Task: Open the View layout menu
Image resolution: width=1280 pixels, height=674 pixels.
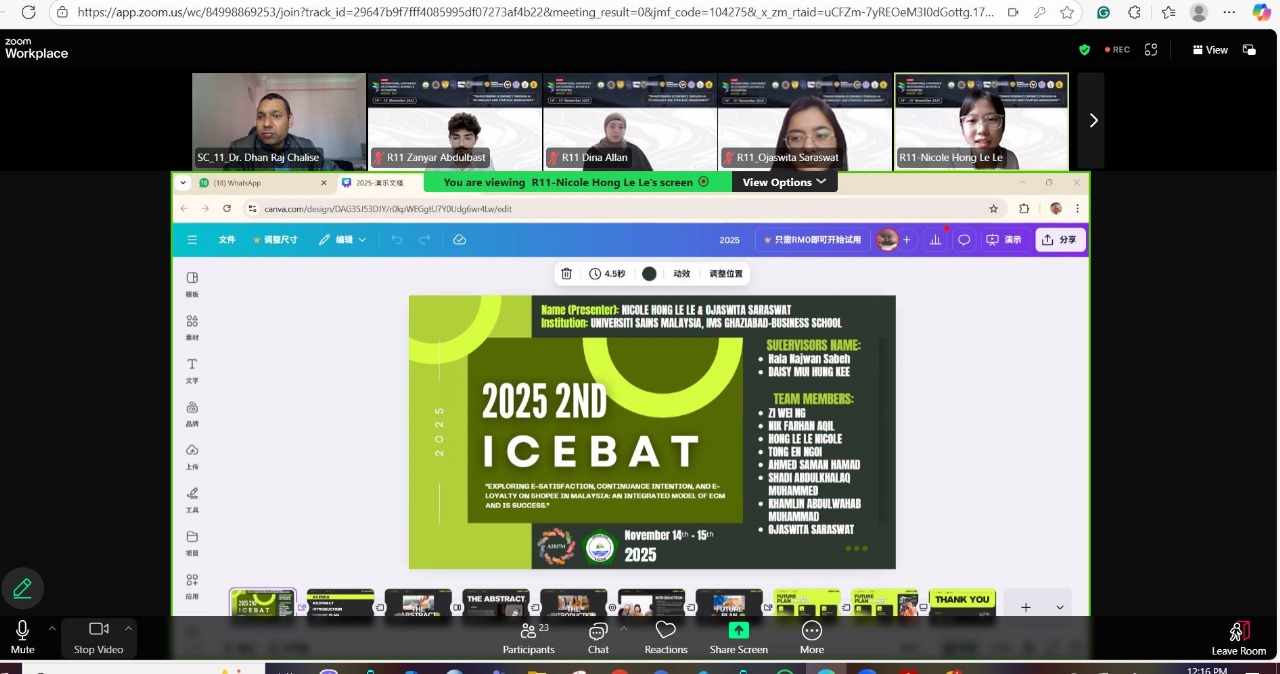Action: pyautogui.click(x=1210, y=50)
